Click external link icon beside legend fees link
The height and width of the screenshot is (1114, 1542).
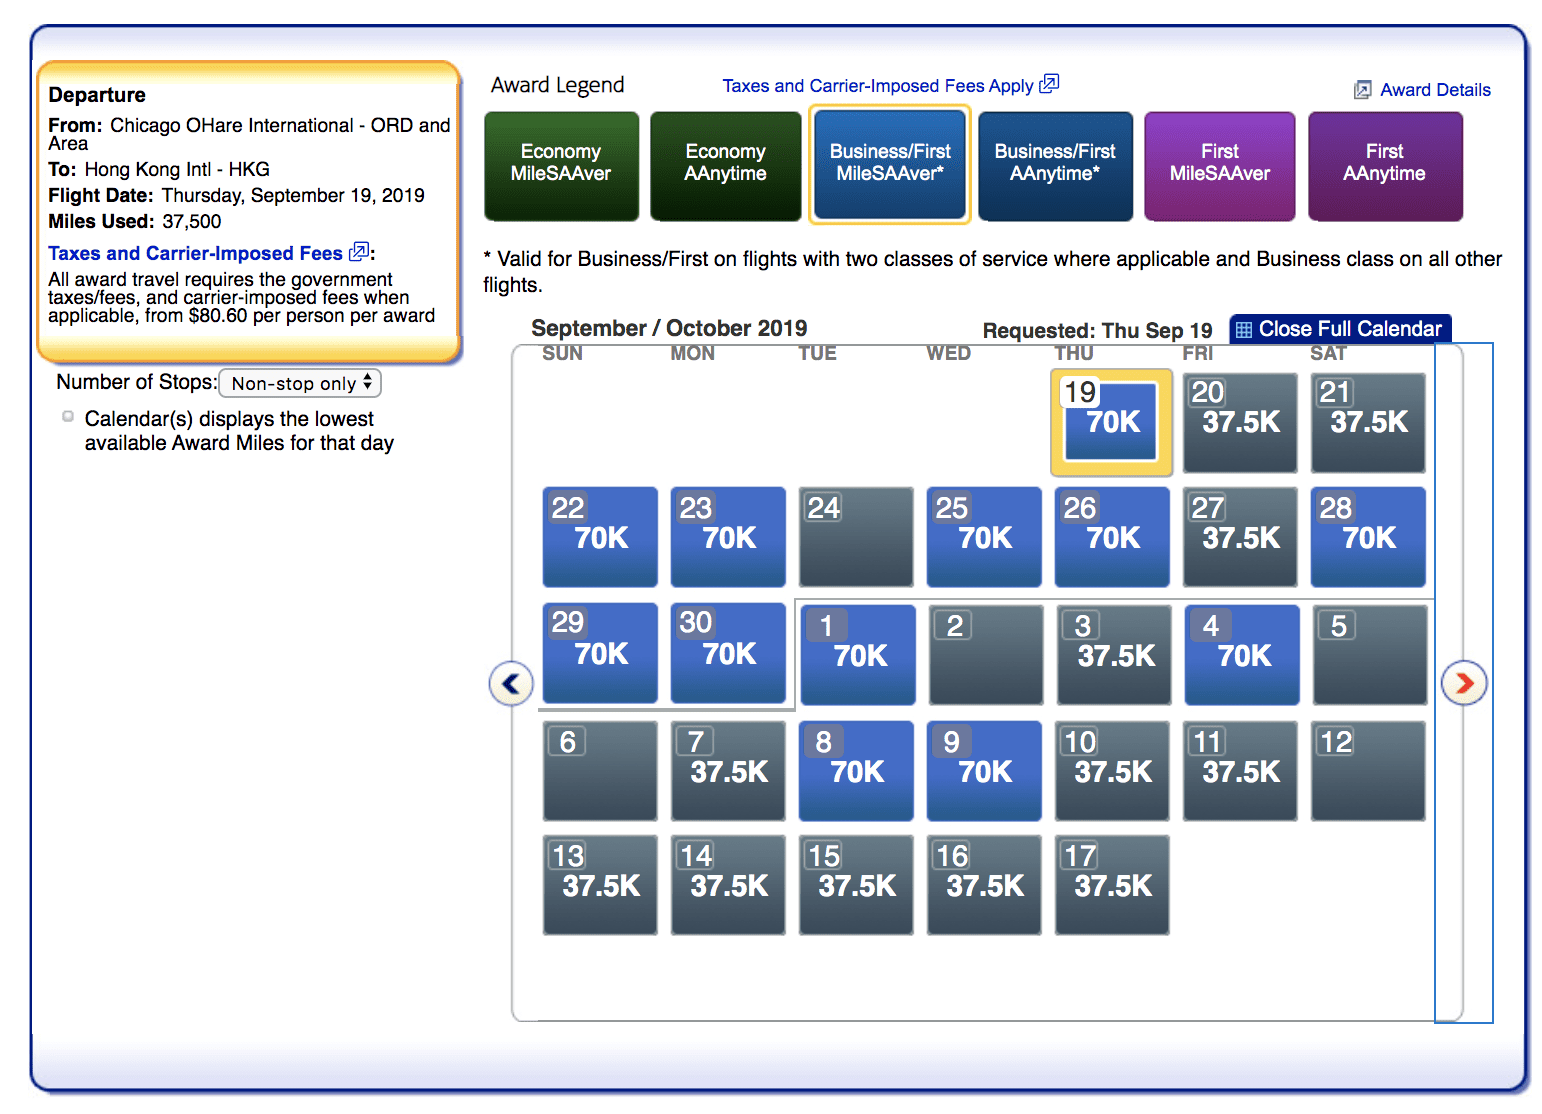(1049, 84)
